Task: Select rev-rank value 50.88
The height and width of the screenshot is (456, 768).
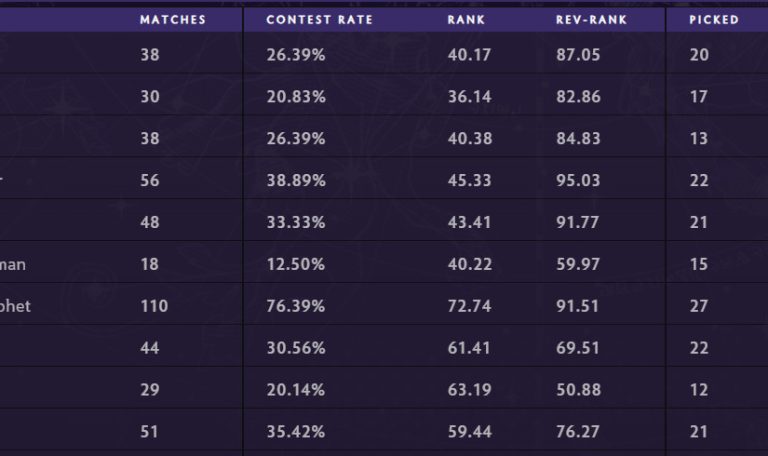Action: point(578,390)
